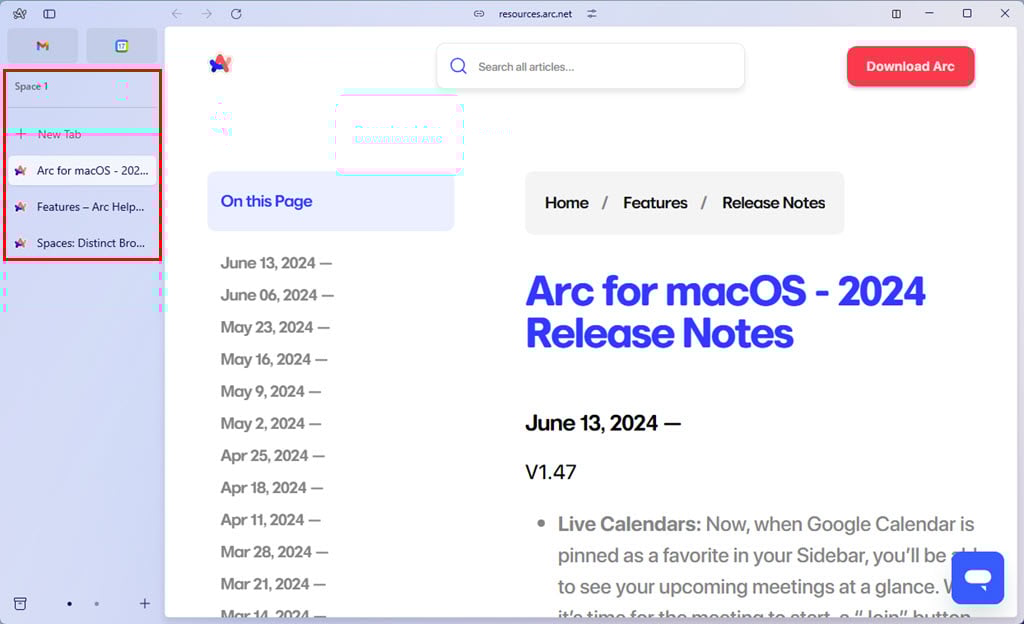Click the Arc for macOS - 2024 Release Notes heading
This screenshot has height=624, width=1024.
click(x=726, y=312)
